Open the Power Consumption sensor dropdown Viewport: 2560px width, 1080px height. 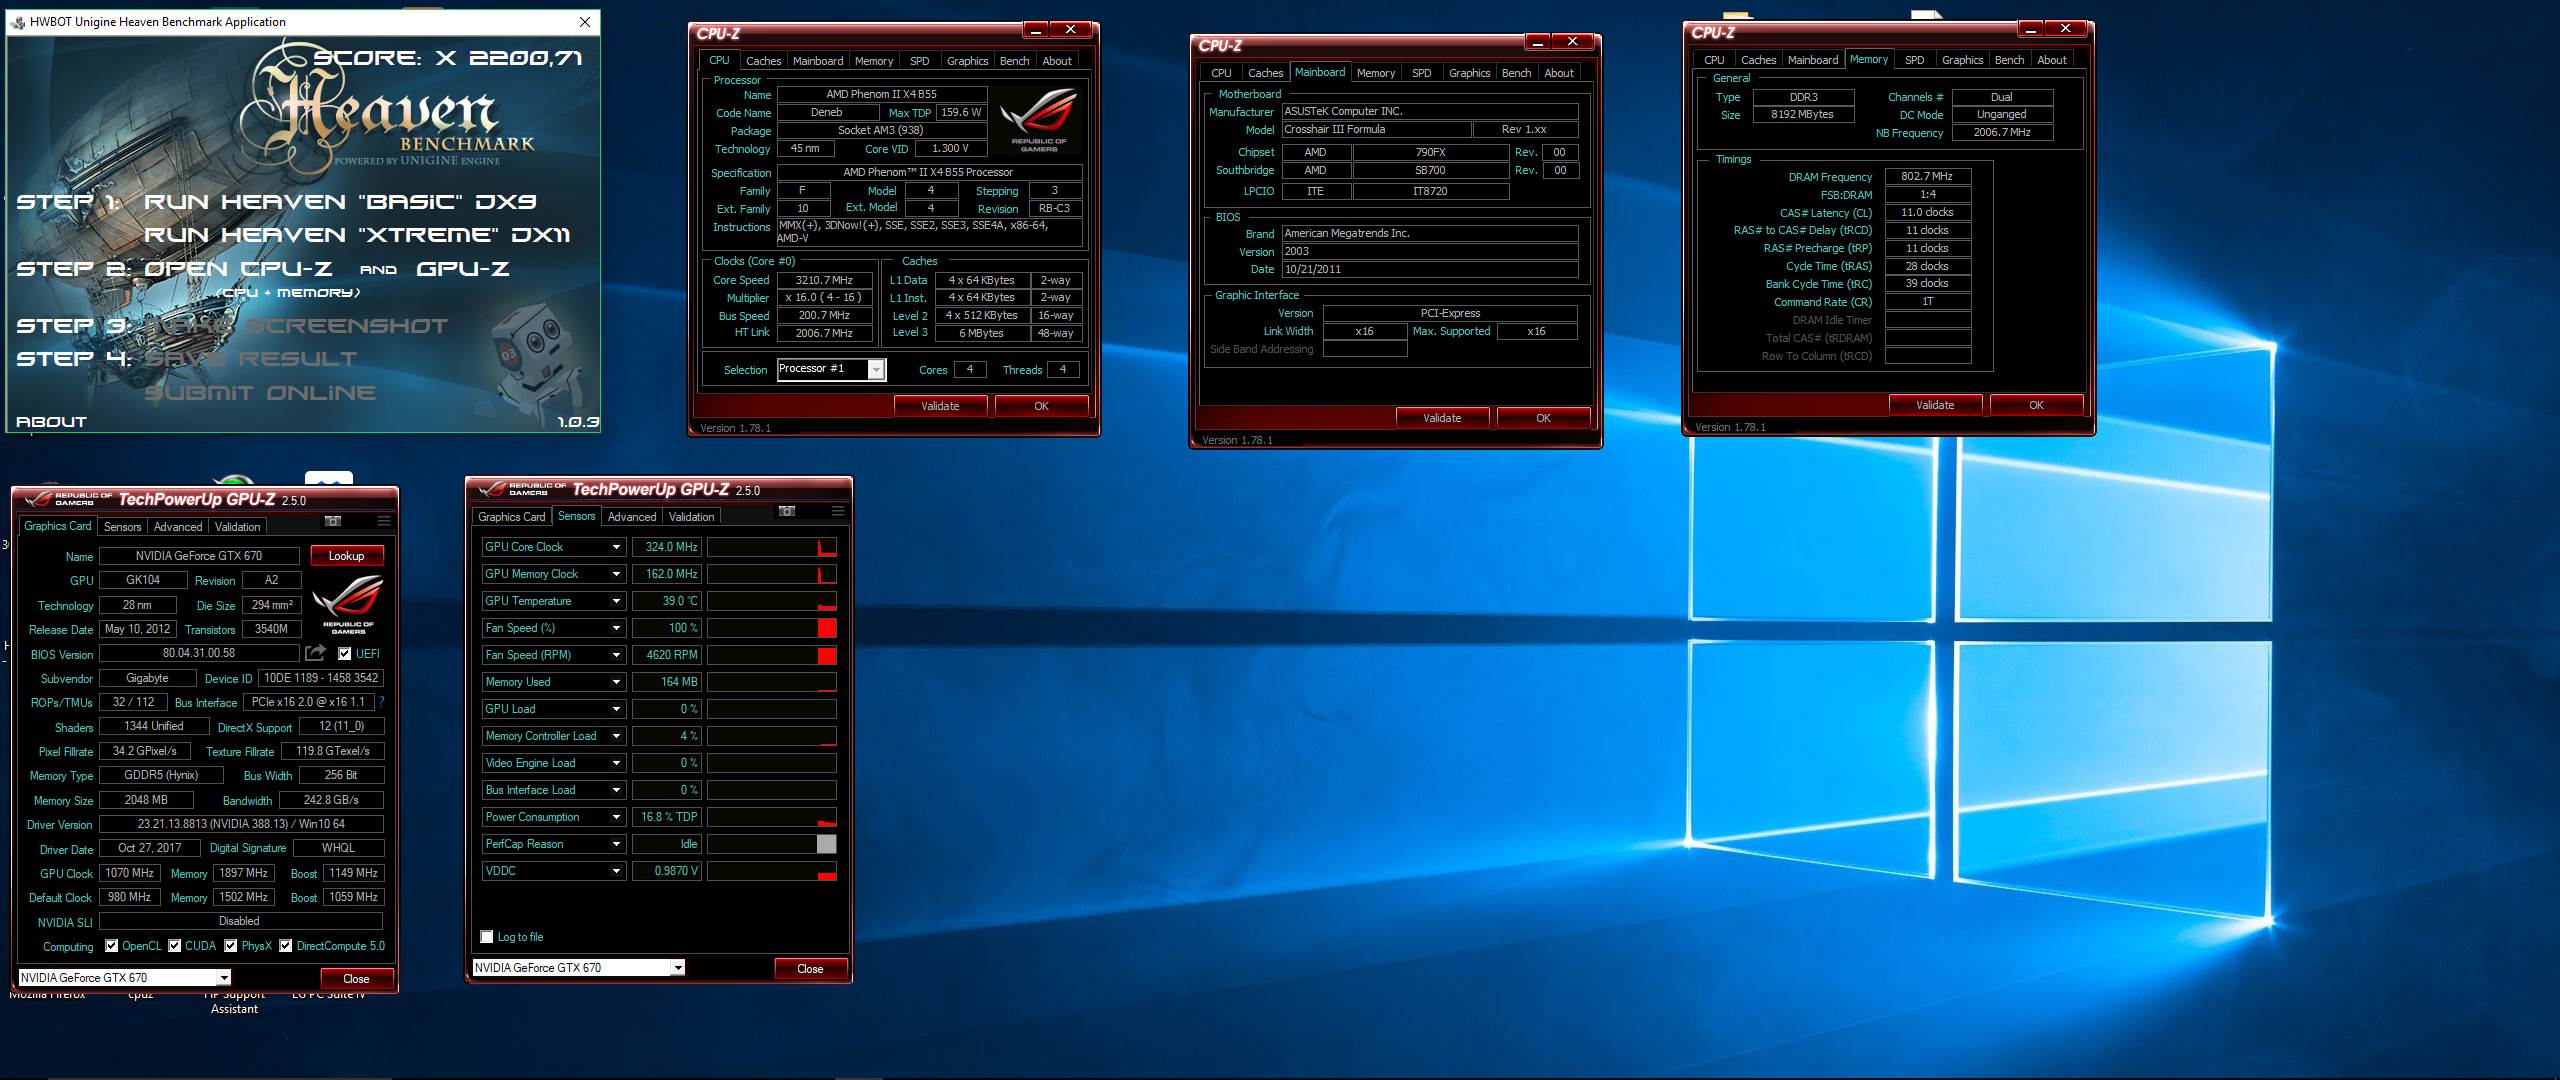click(616, 817)
